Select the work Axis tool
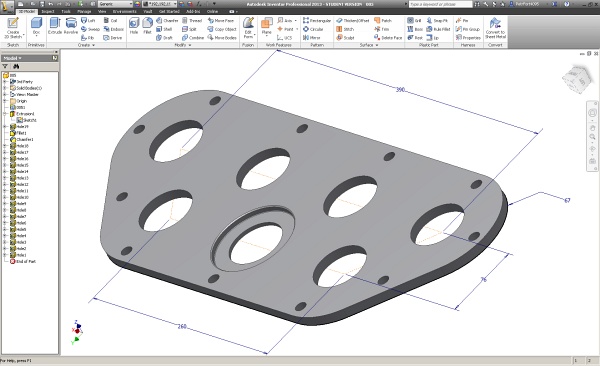The width and height of the screenshot is (600, 366). (x=287, y=20)
